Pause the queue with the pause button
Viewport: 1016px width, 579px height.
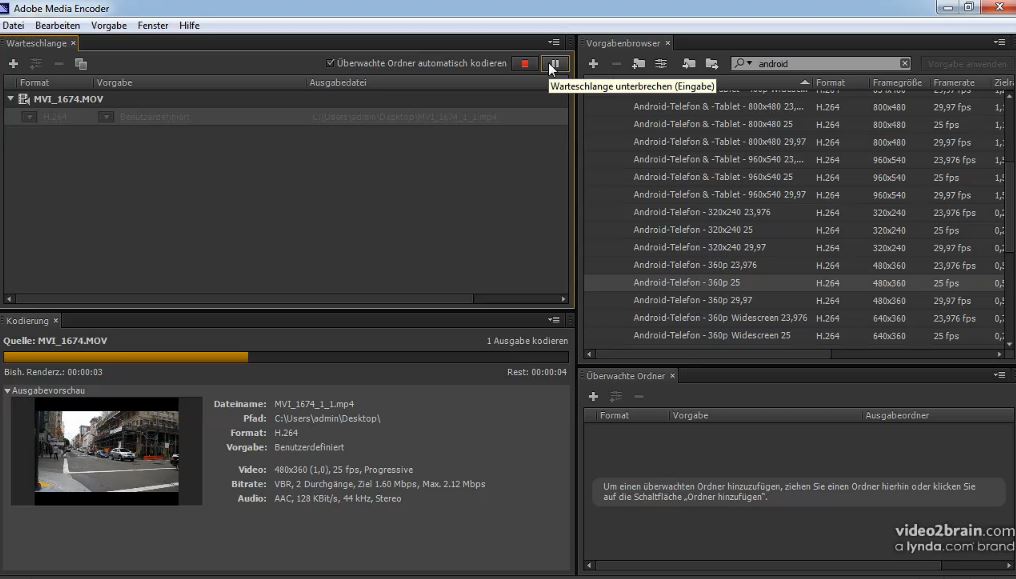coord(555,63)
